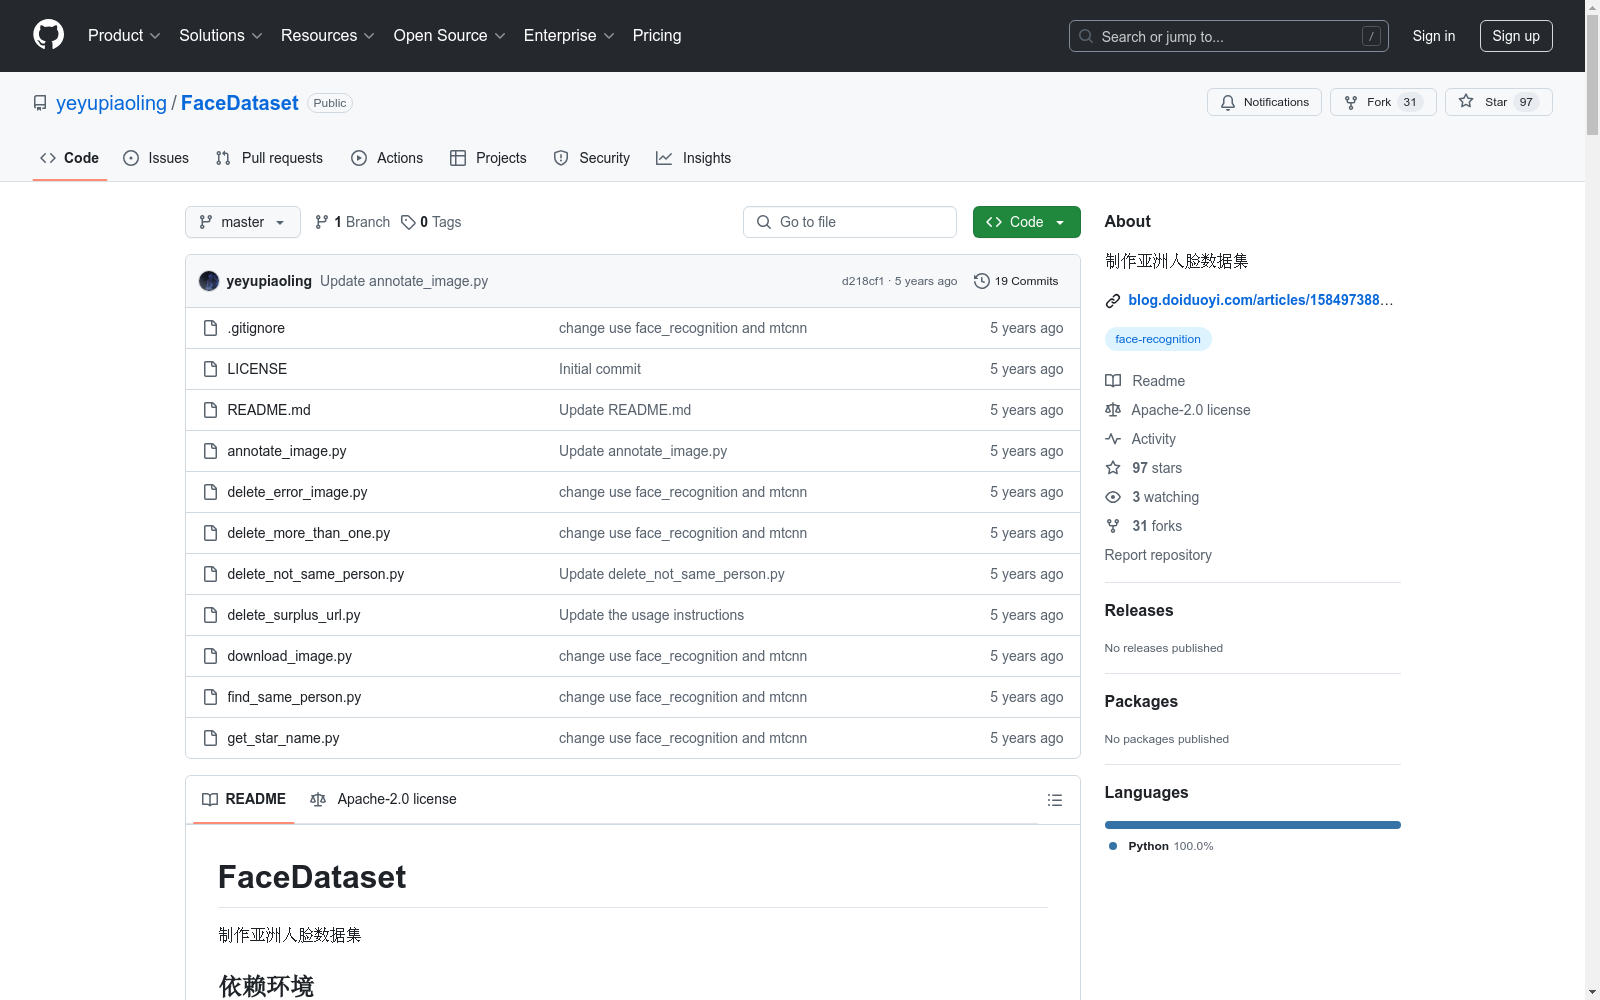
Task: Expand the Solutions menu
Action: [221, 36]
